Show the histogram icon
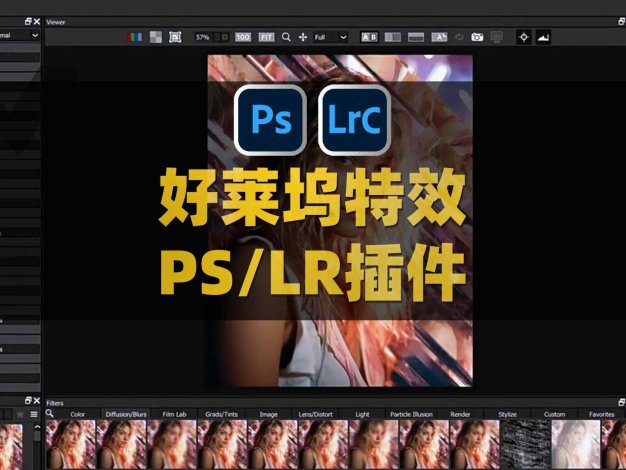This screenshot has width=626, height=470. coord(543,37)
